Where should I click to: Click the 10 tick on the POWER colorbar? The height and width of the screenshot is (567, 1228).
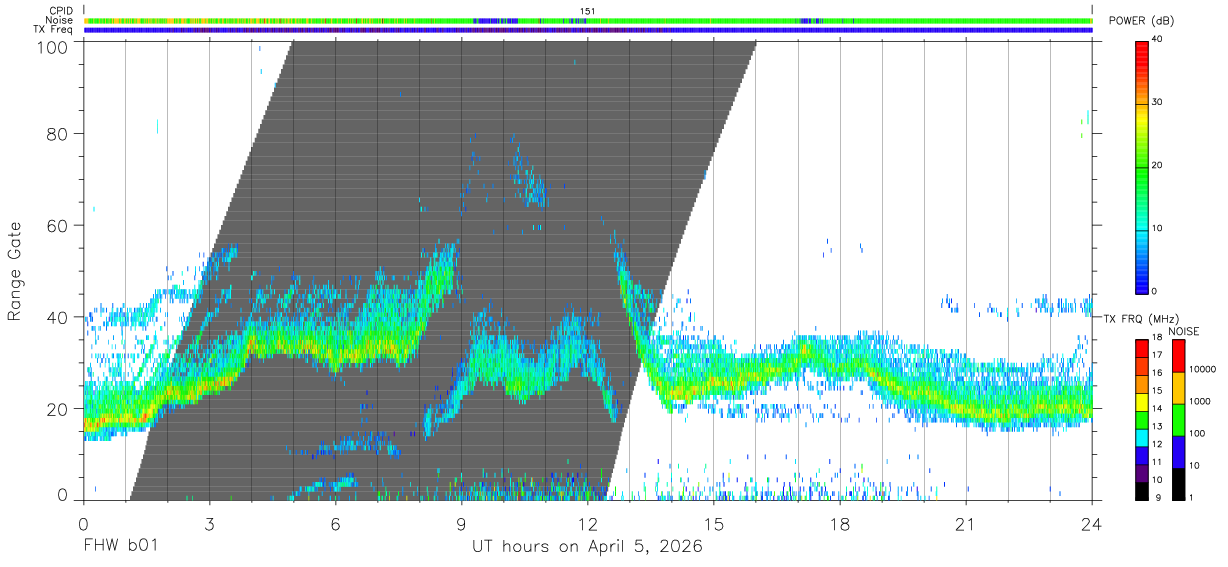pyautogui.click(x=1157, y=228)
